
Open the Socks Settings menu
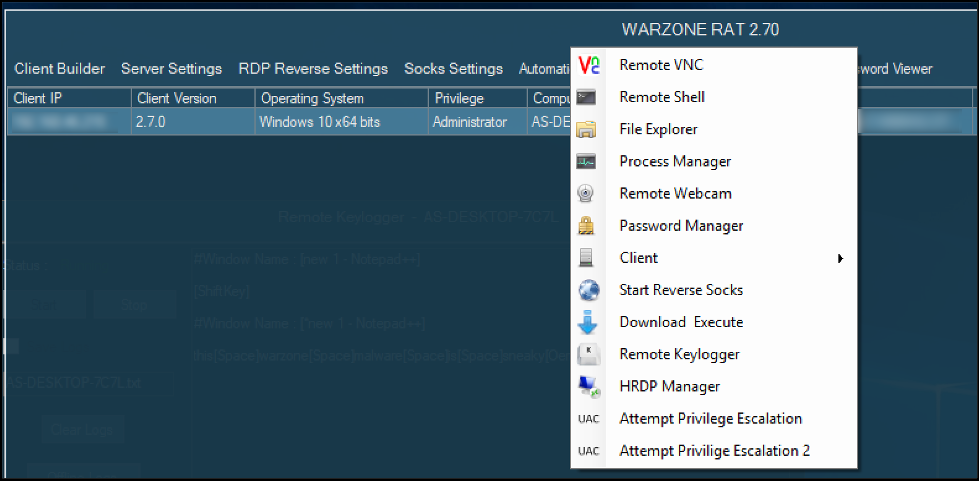[x=453, y=69]
